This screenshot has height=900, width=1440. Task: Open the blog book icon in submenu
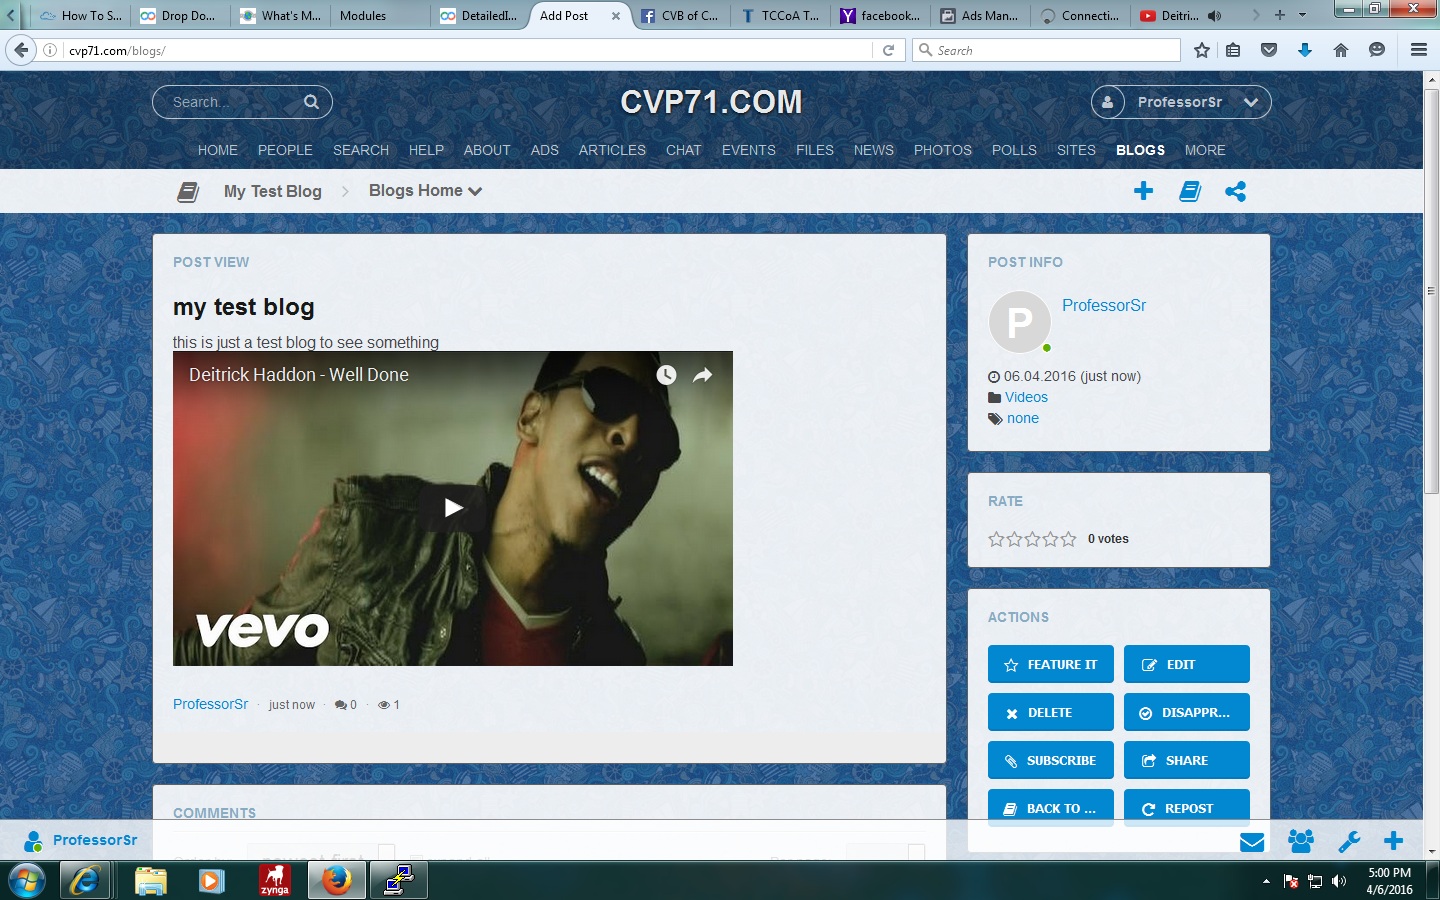[1189, 191]
